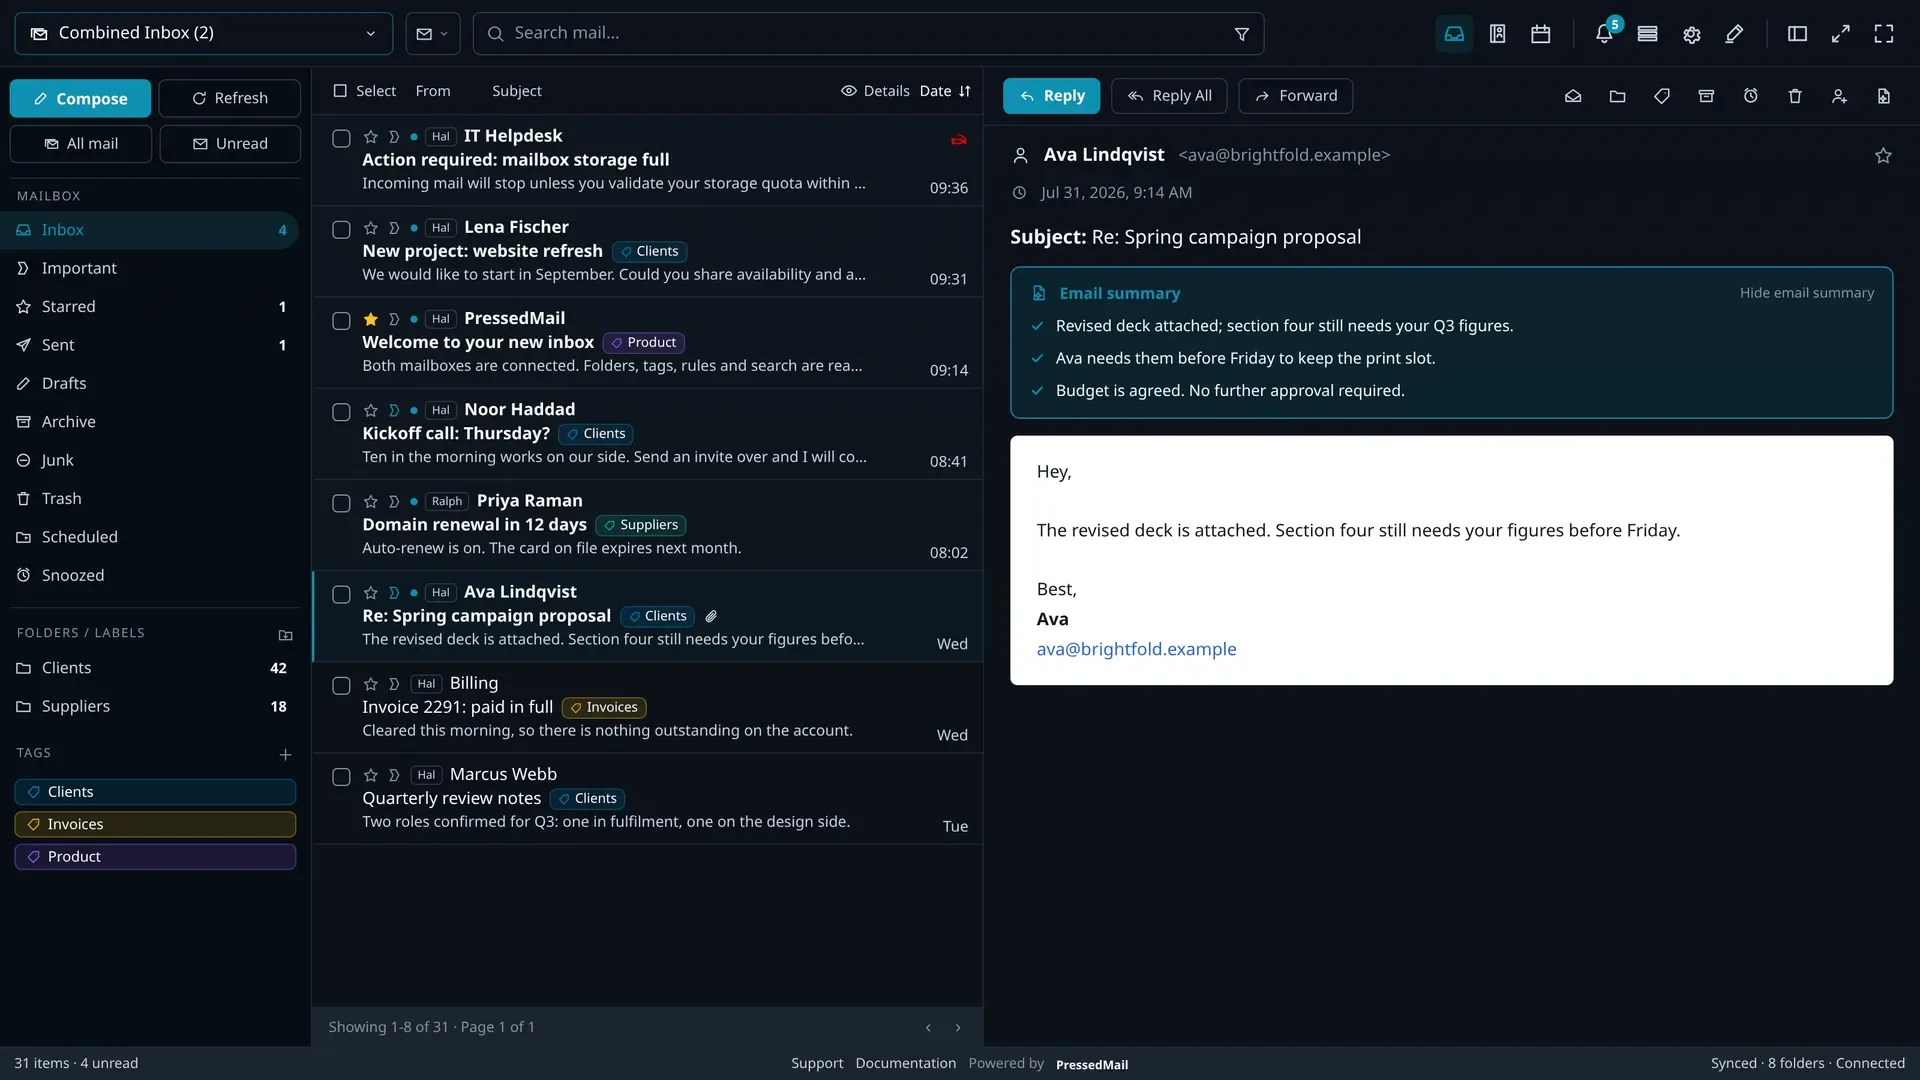
Task: Mark message as read with the open-envelope icon
Action: [1573, 96]
